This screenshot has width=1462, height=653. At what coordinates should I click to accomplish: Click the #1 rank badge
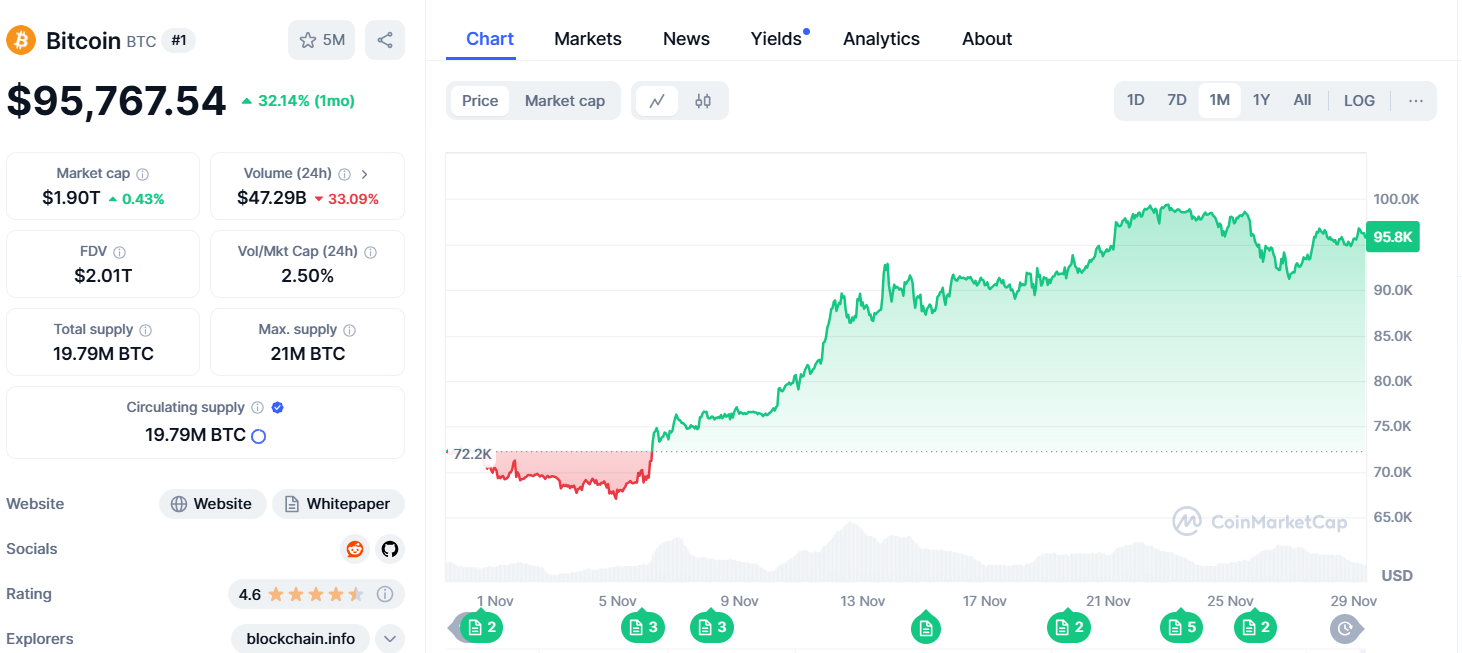click(178, 40)
